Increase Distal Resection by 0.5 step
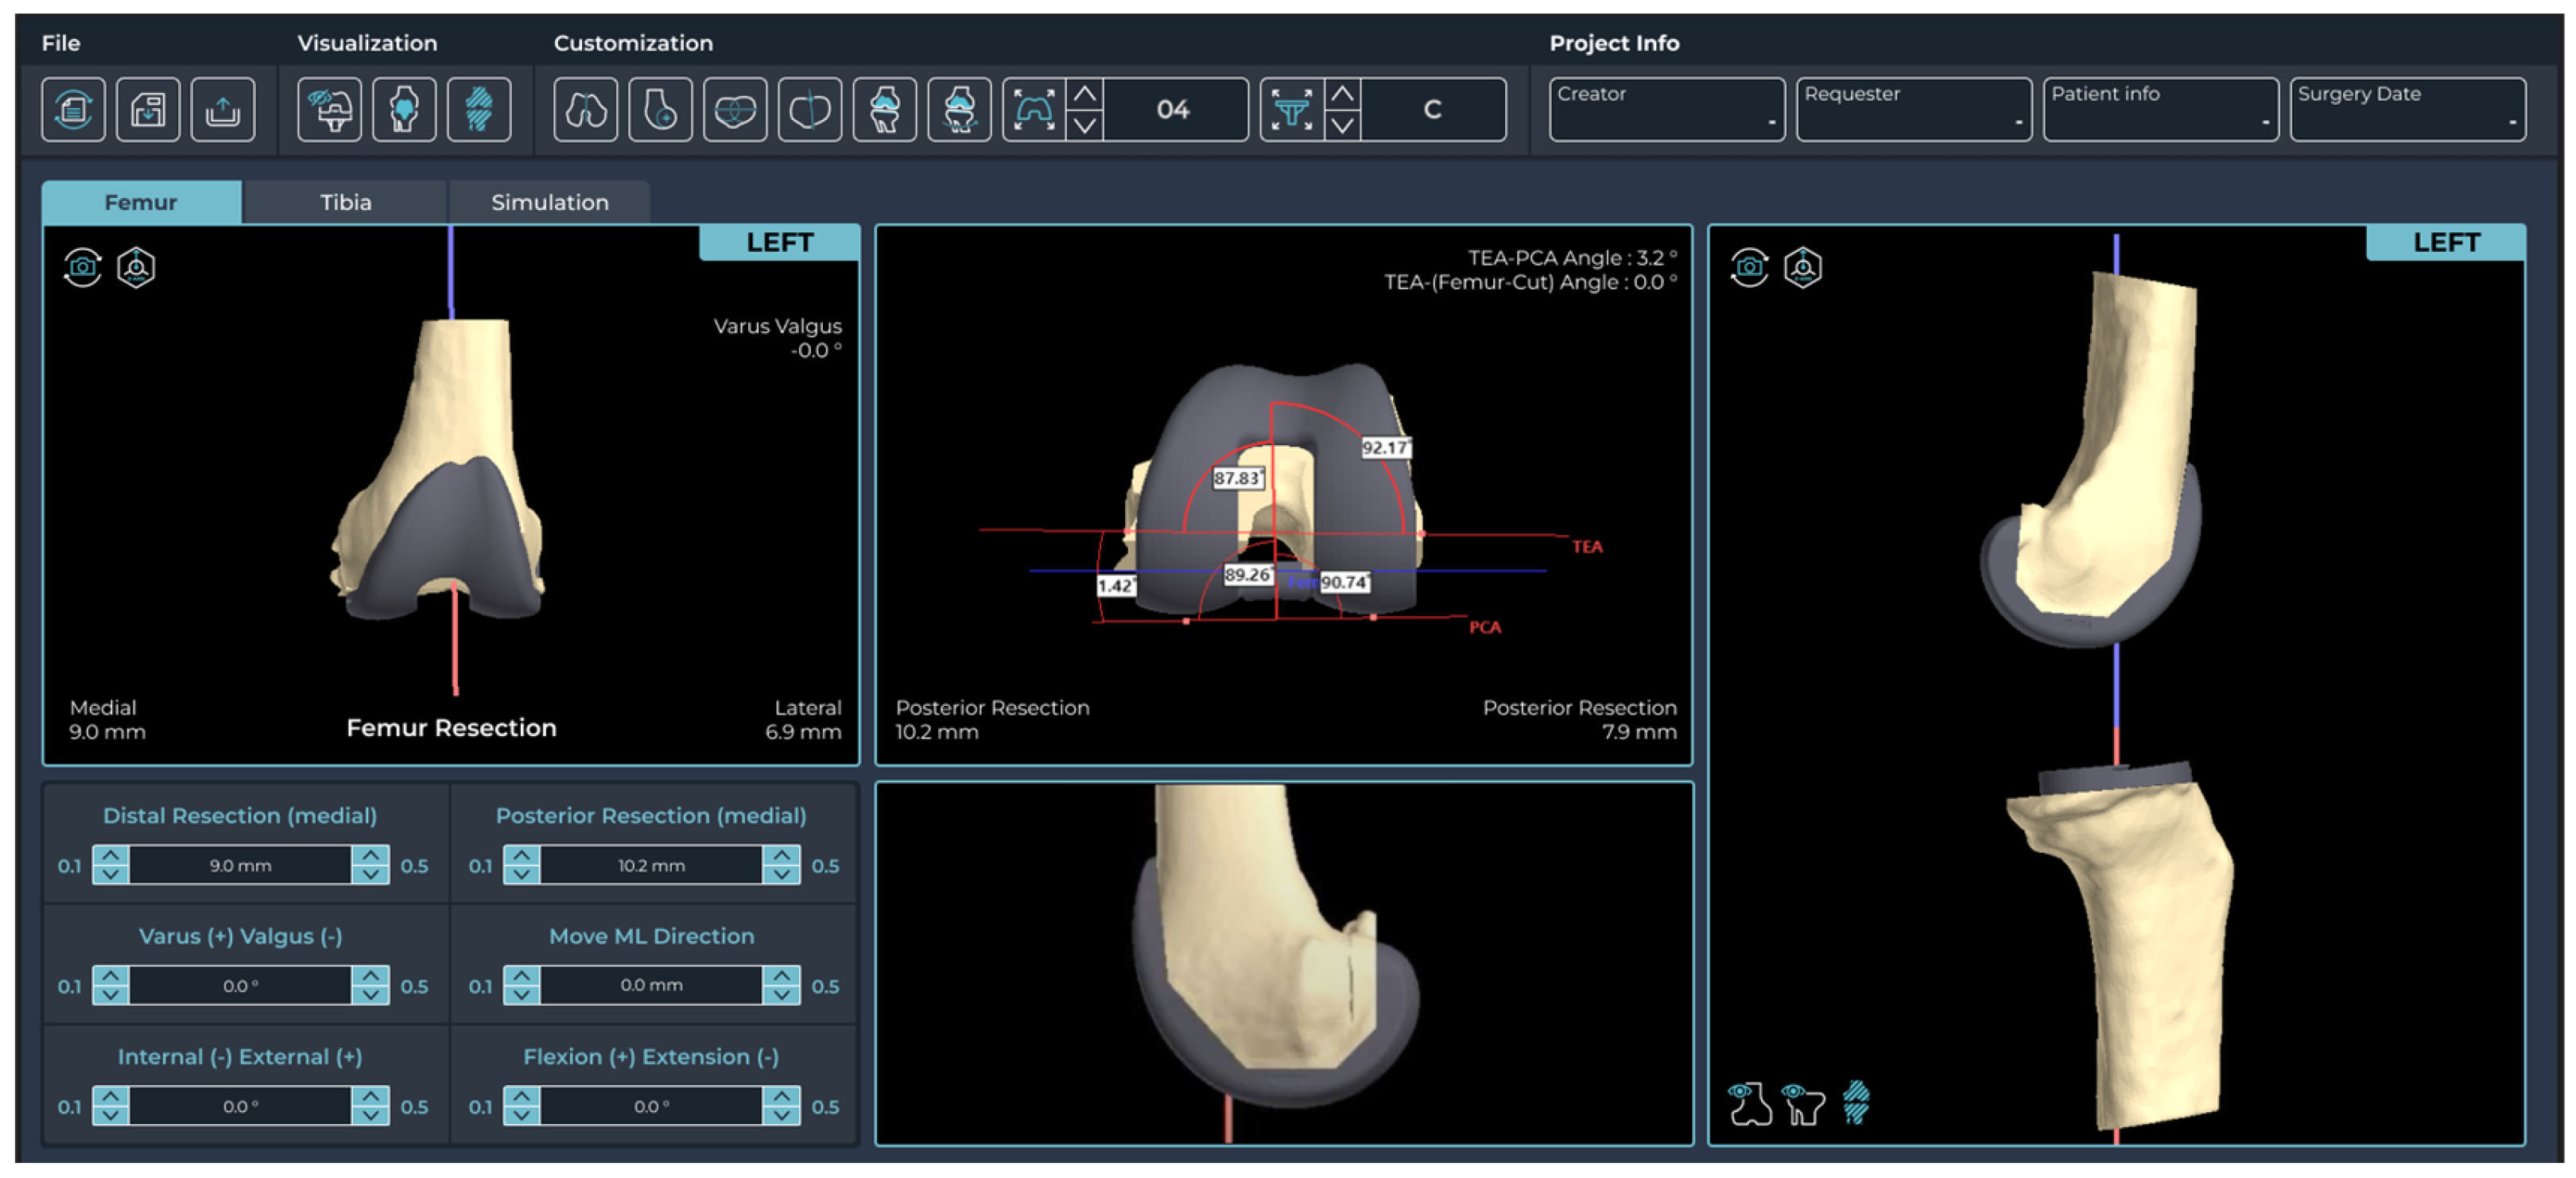2576x1178 pixels. tap(370, 856)
